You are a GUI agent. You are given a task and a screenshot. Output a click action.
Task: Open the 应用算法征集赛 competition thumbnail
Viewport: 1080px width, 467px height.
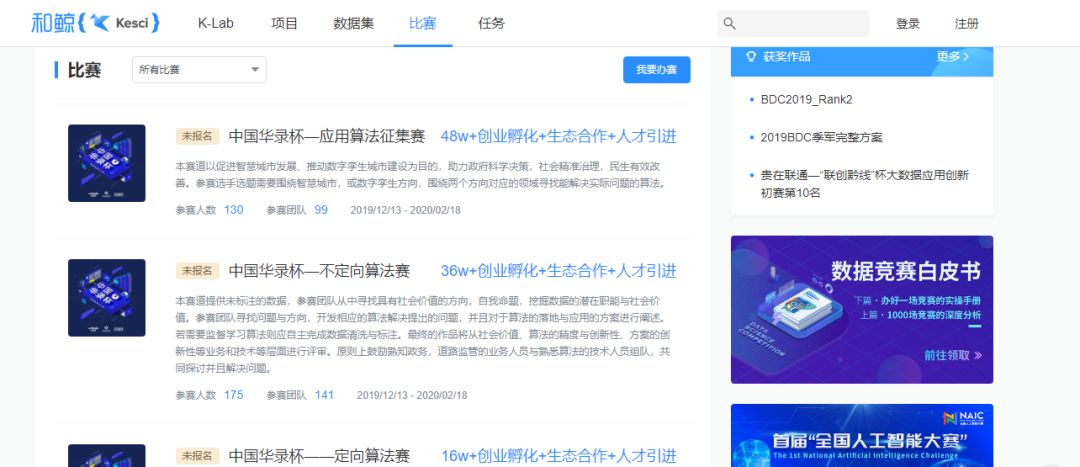(107, 163)
